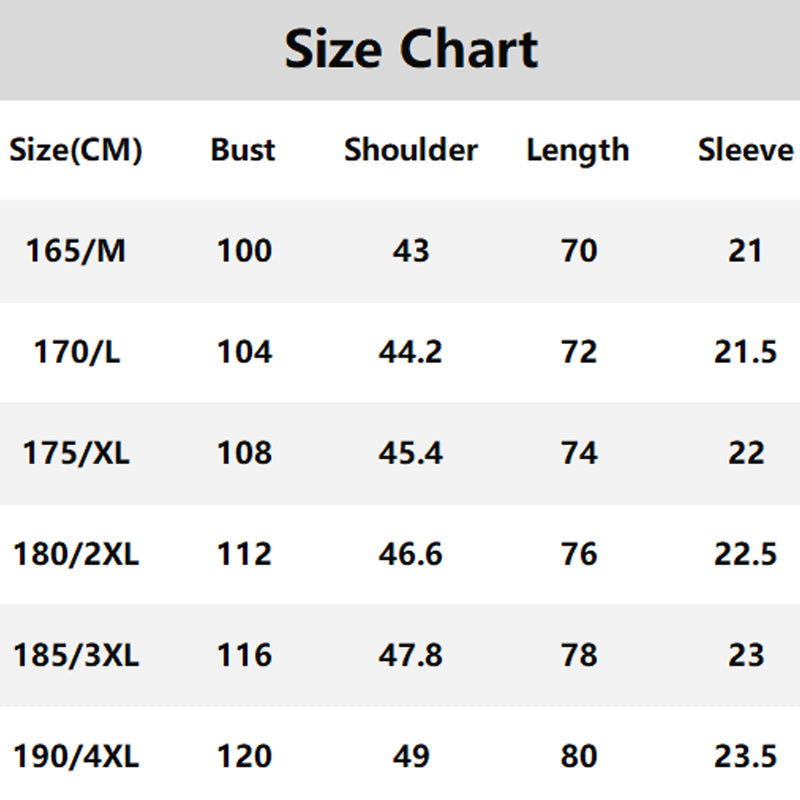Screen dimensions: 800x800
Task: Click the bust value 100
Action: (x=244, y=250)
